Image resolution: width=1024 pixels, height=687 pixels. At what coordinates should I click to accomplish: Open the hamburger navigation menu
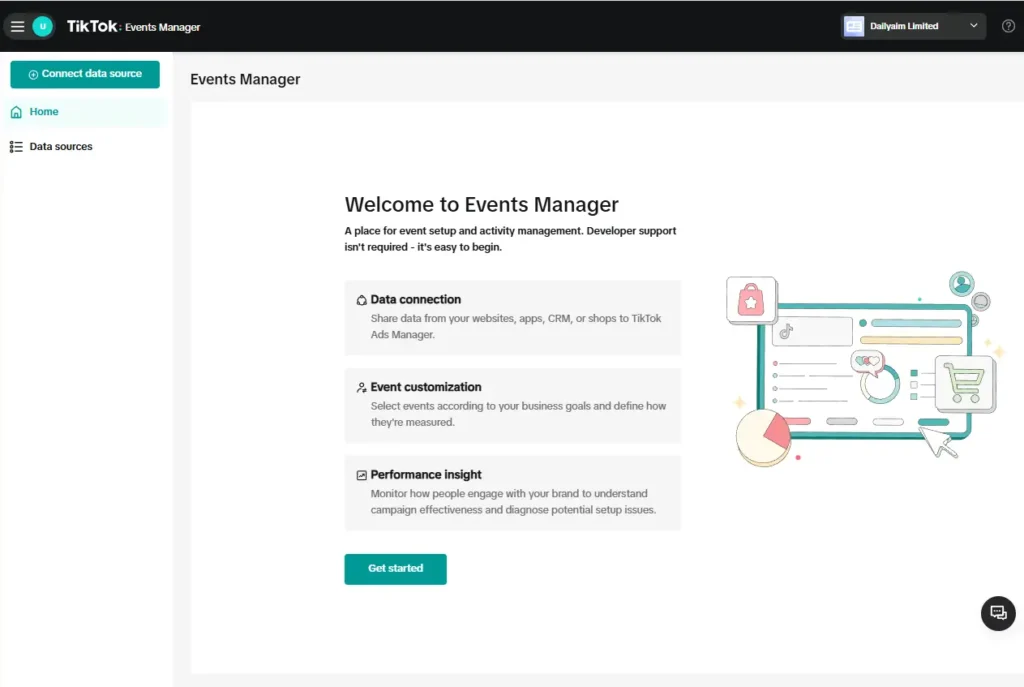tap(18, 27)
